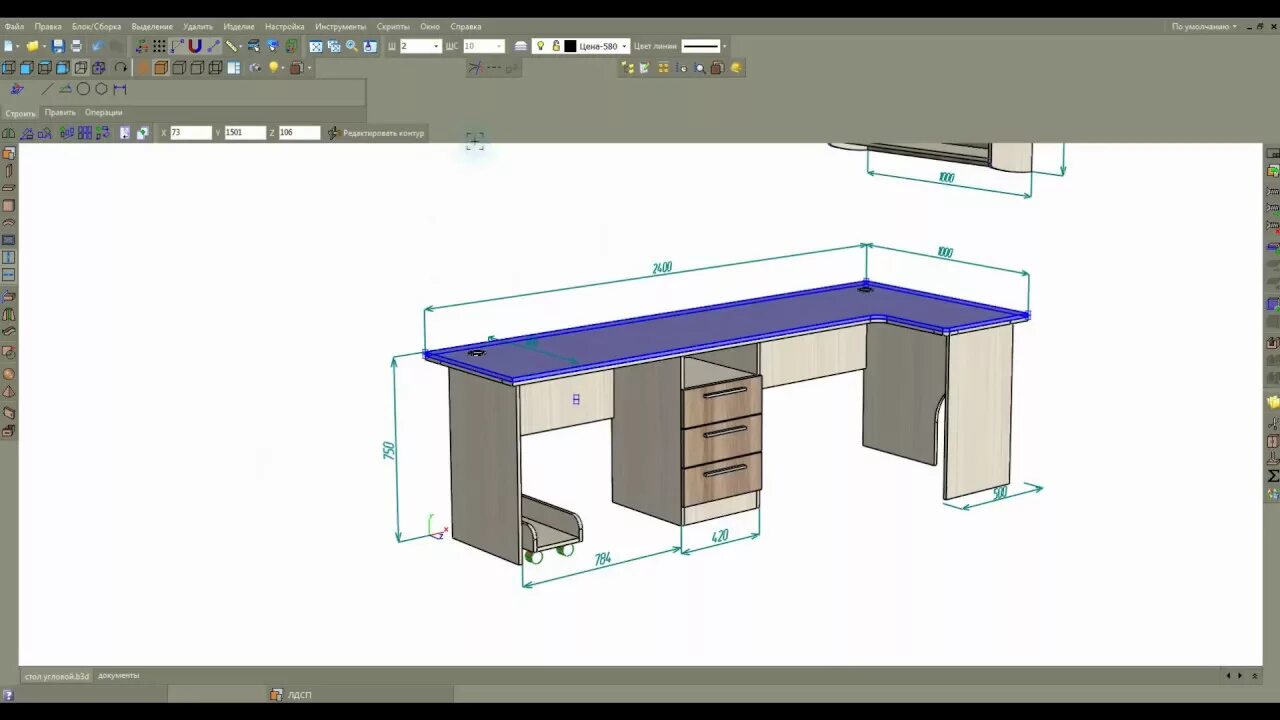Open the Выделение menu
1280x720 pixels.
(x=152, y=27)
